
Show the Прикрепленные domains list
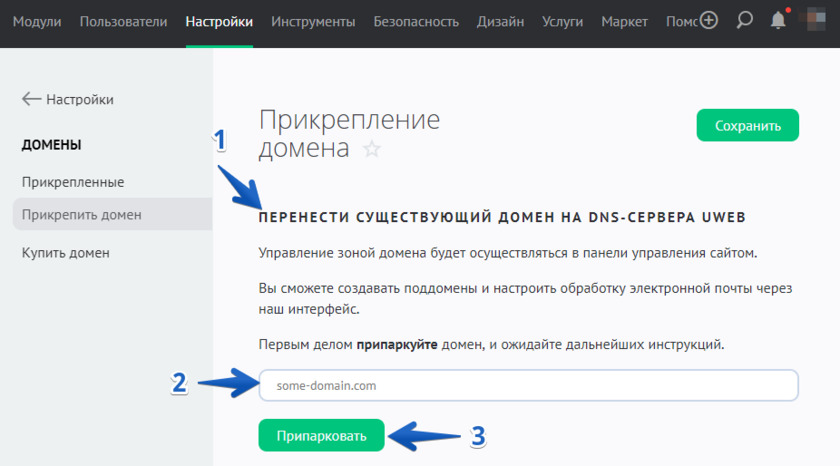click(73, 182)
